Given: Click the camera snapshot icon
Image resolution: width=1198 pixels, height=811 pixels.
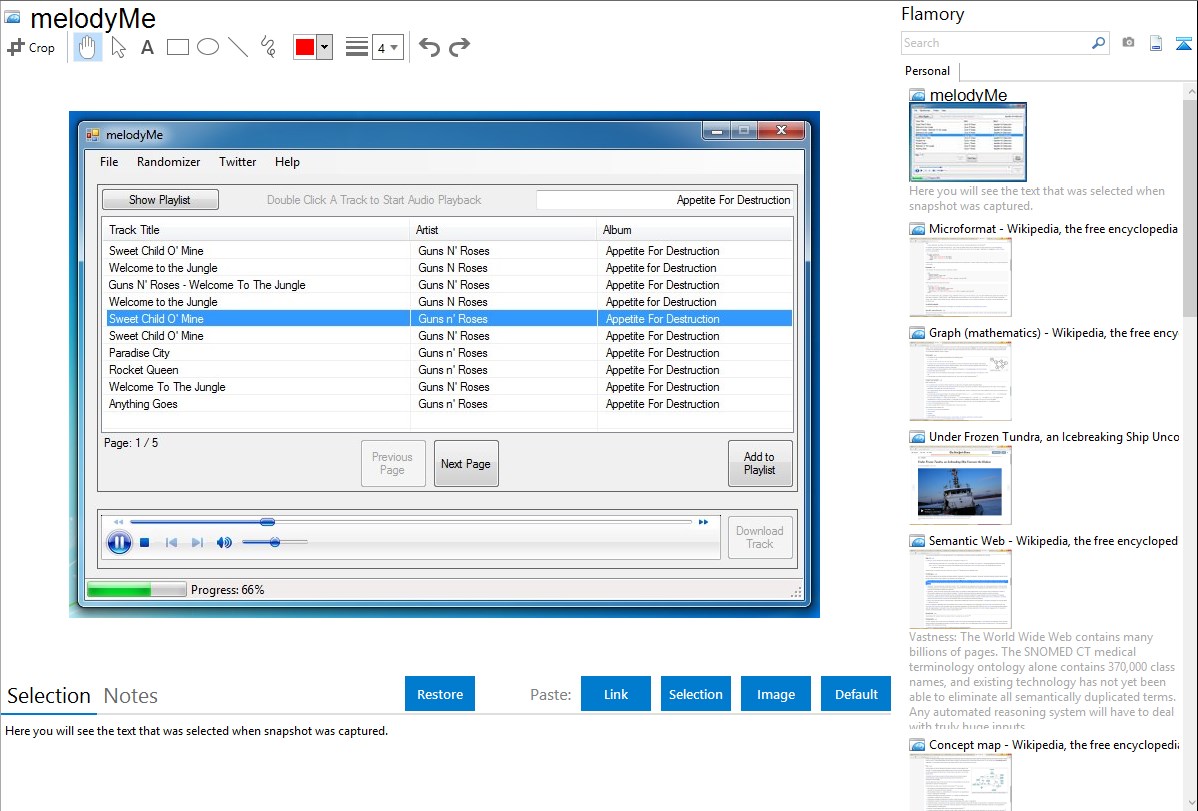Looking at the screenshot, I should coord(1128,43).
